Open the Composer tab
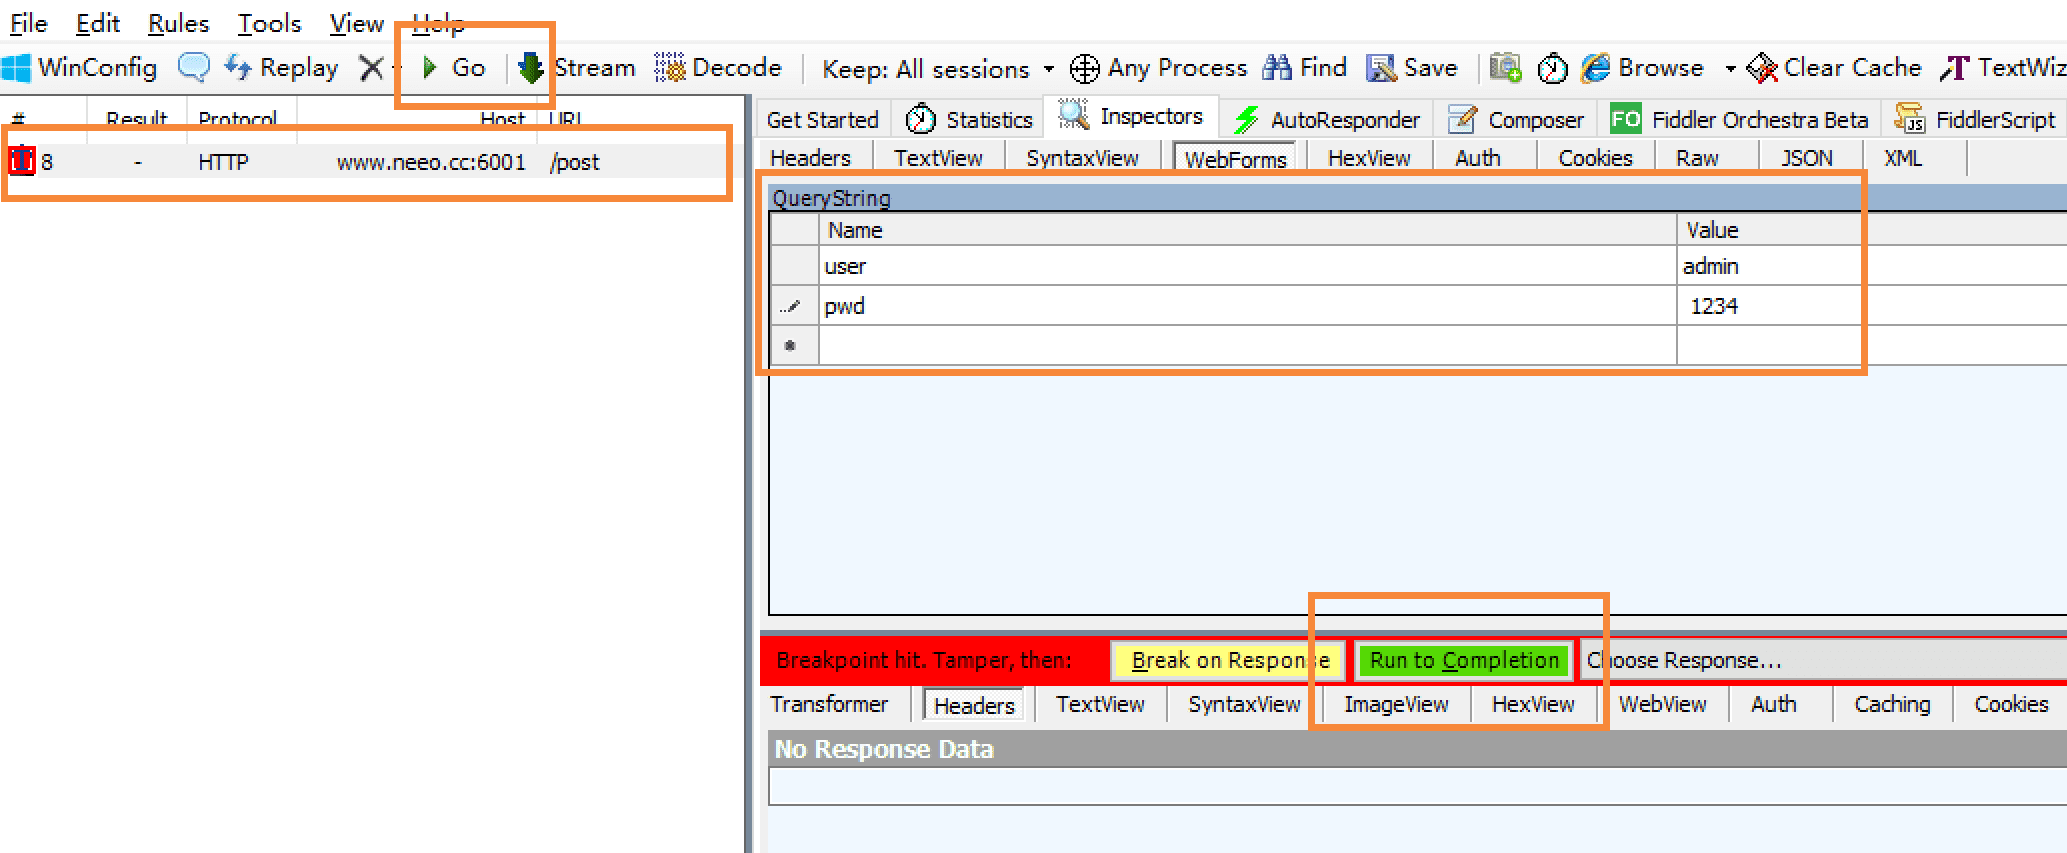 tap(1516, 120)
